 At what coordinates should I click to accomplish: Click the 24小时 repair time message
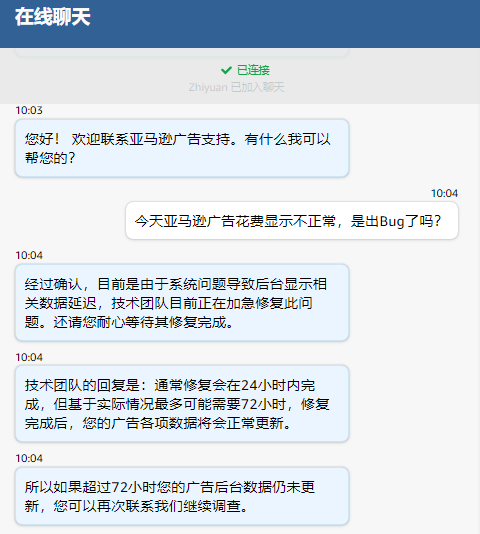coord(182,404)
